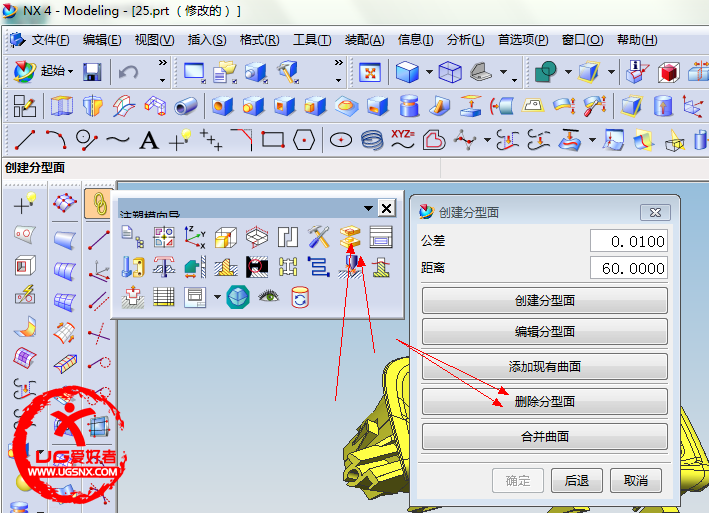Click the Mold Wizard cavity layout icon
The image size is (709, 513).
coord(257,237)
